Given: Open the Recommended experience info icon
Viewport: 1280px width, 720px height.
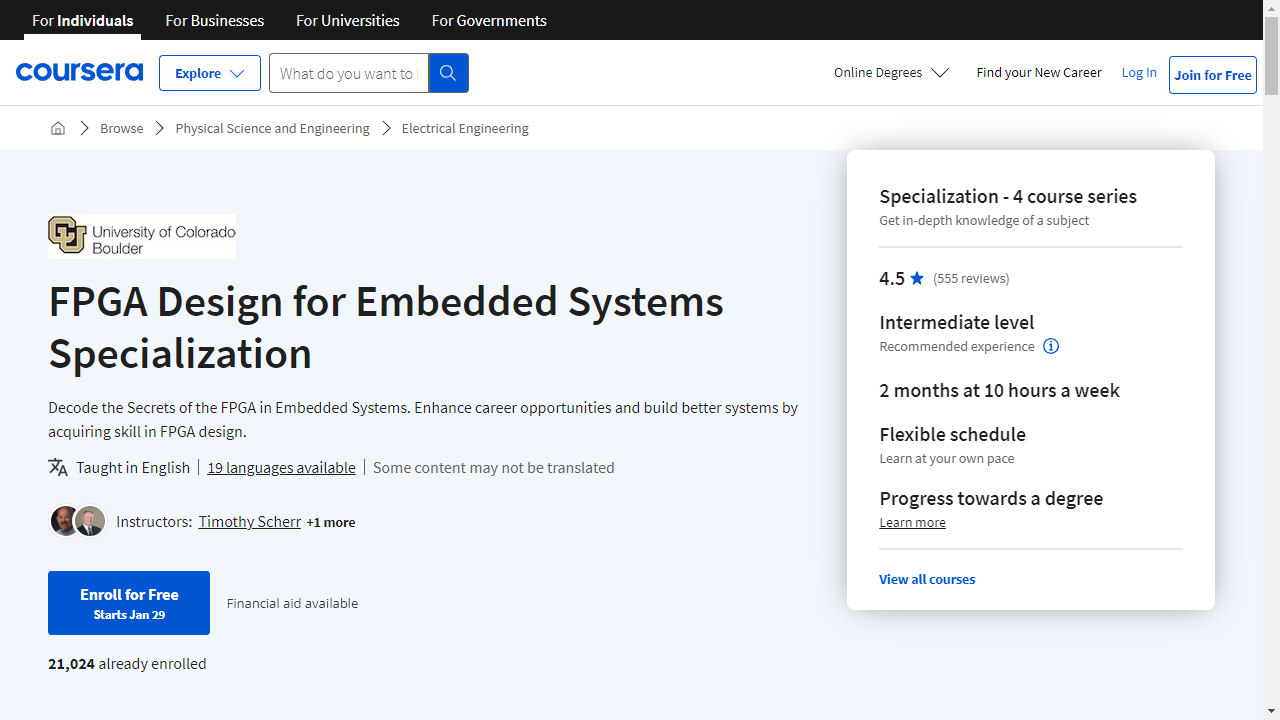Looking at the screenshot, I should [1051, 346].
